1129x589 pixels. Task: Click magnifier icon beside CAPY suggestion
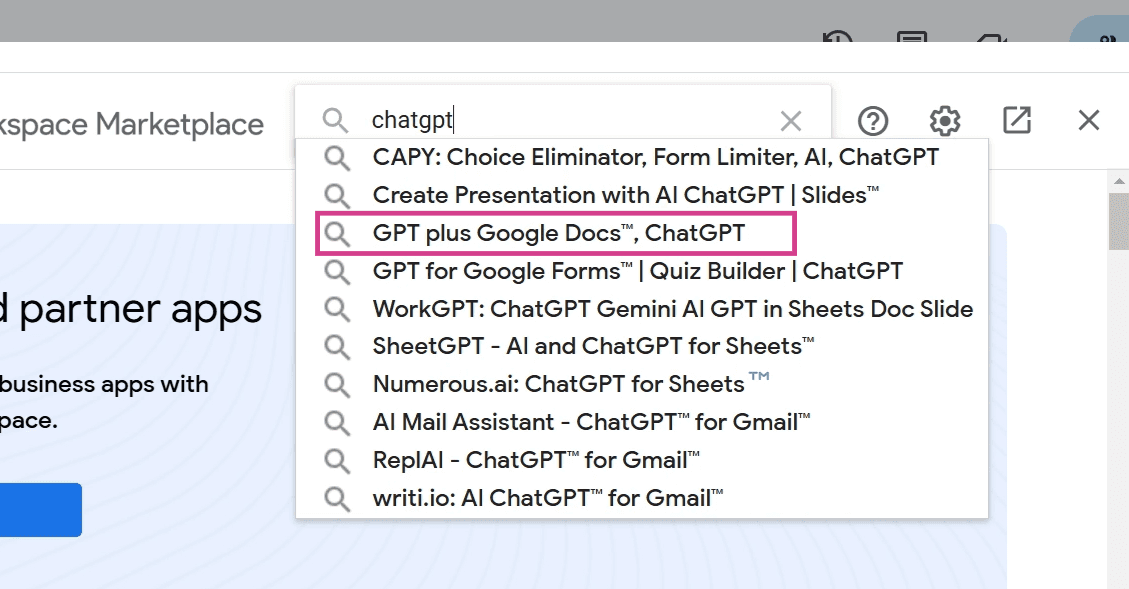pos(336,158)
